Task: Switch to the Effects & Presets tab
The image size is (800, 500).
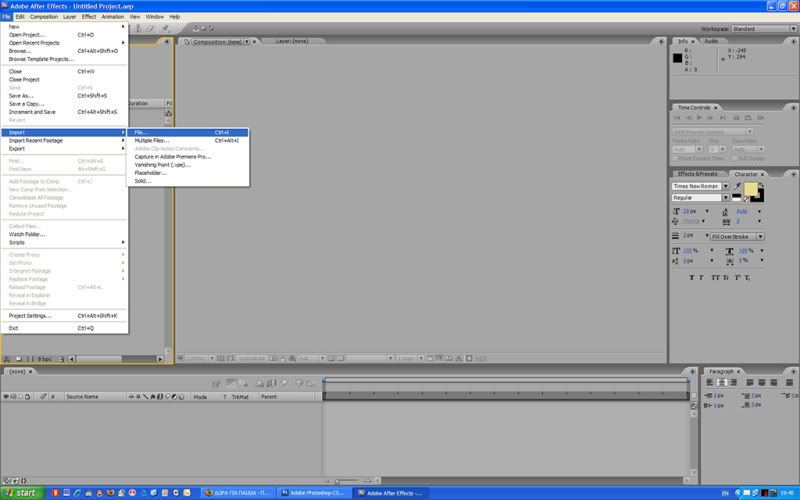Action: click(697, 174)
